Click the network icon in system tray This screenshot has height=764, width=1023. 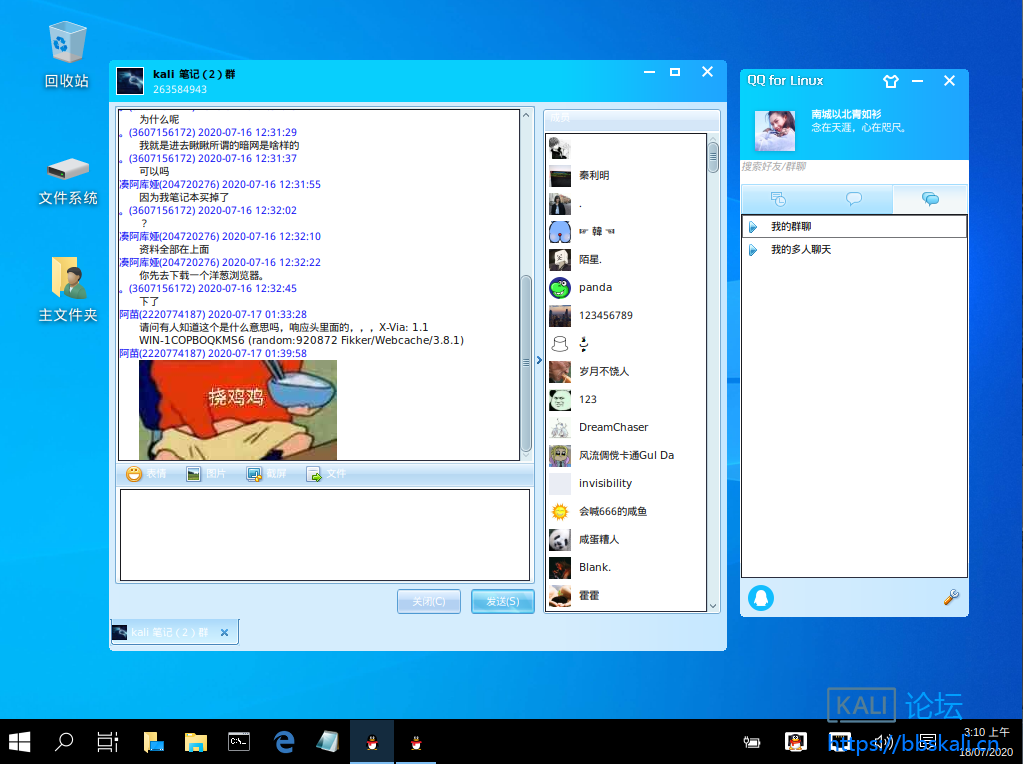point(839,741)
